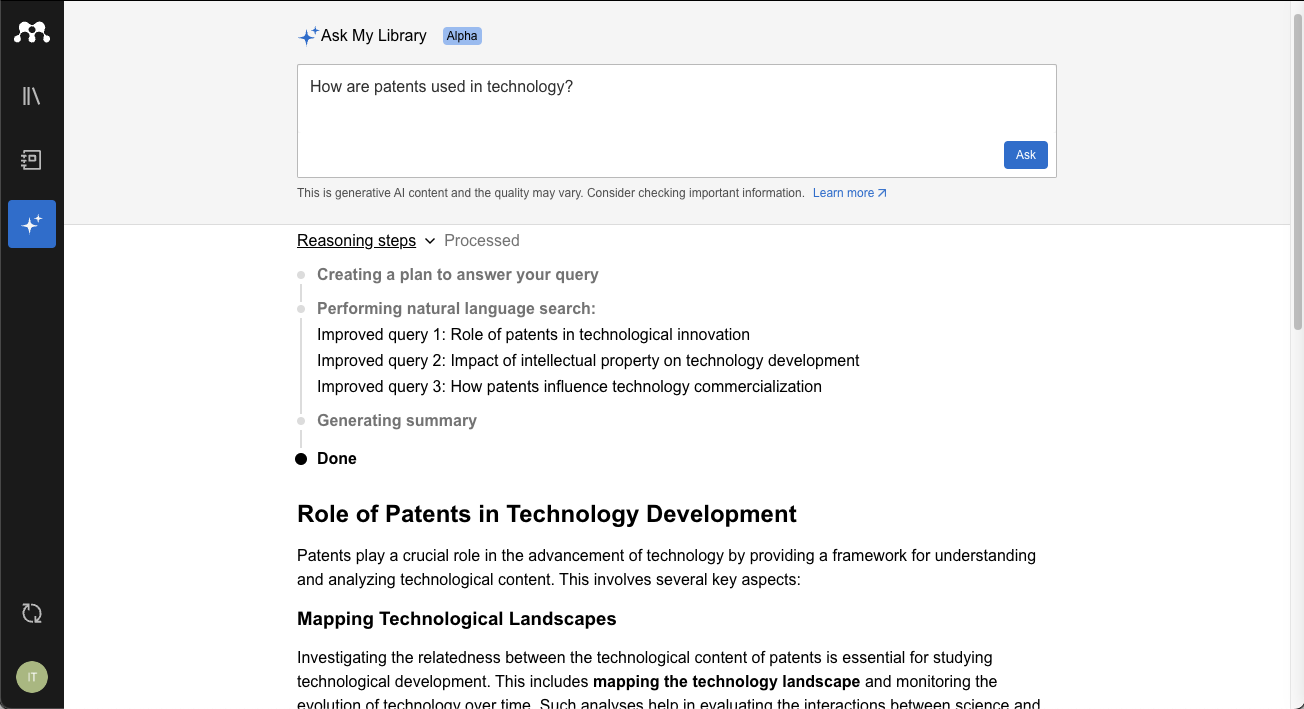The width and height of the screenshot is (1304, 709).
Task: Toggle the Reasoning steps heading
Action: [x=356, y=240]
